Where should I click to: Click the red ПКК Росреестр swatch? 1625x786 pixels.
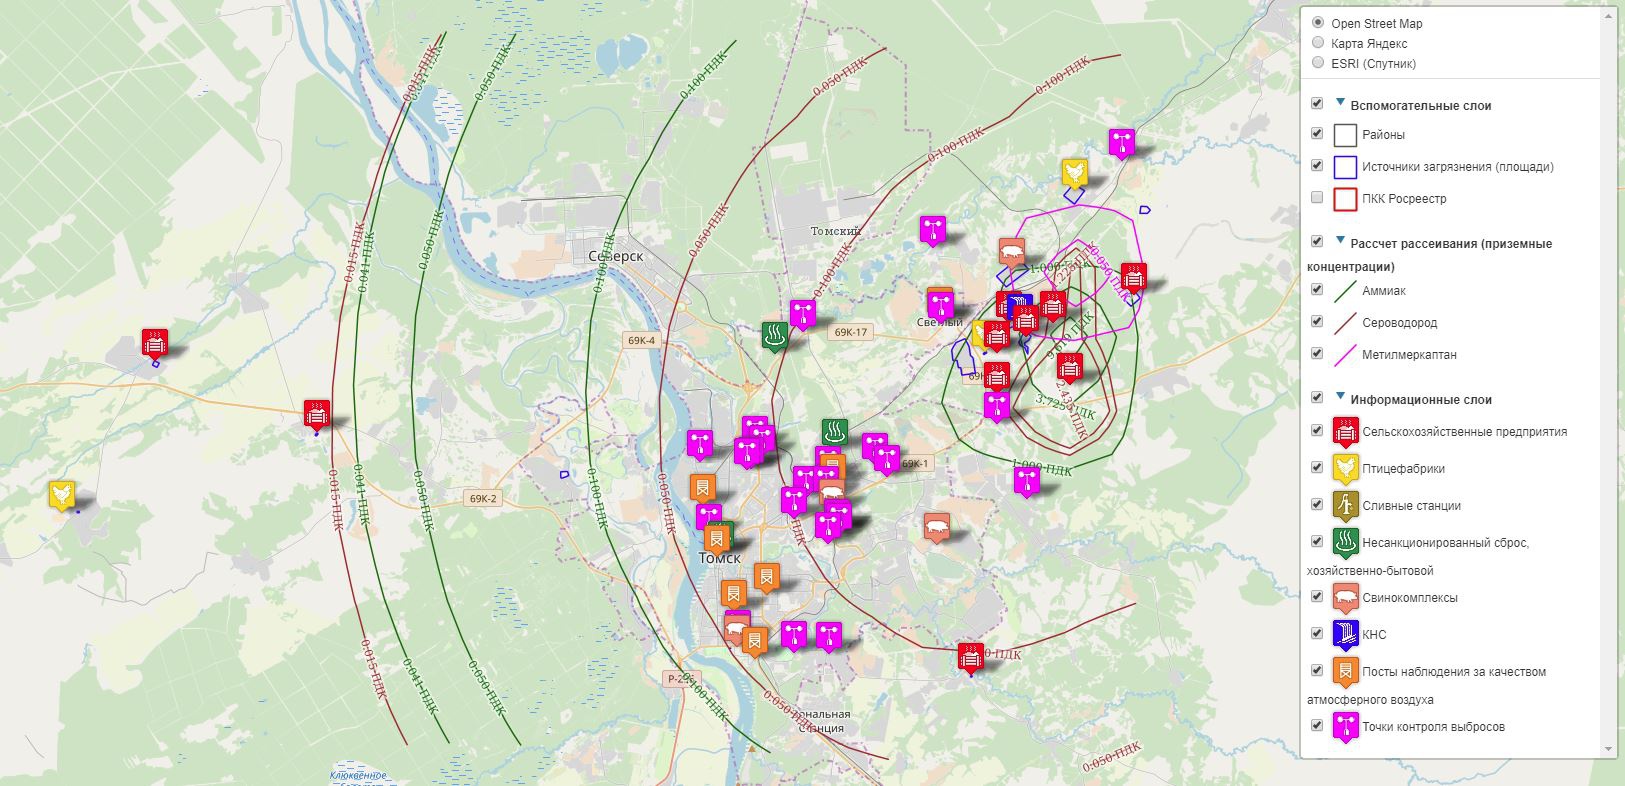pos(1345,199)
